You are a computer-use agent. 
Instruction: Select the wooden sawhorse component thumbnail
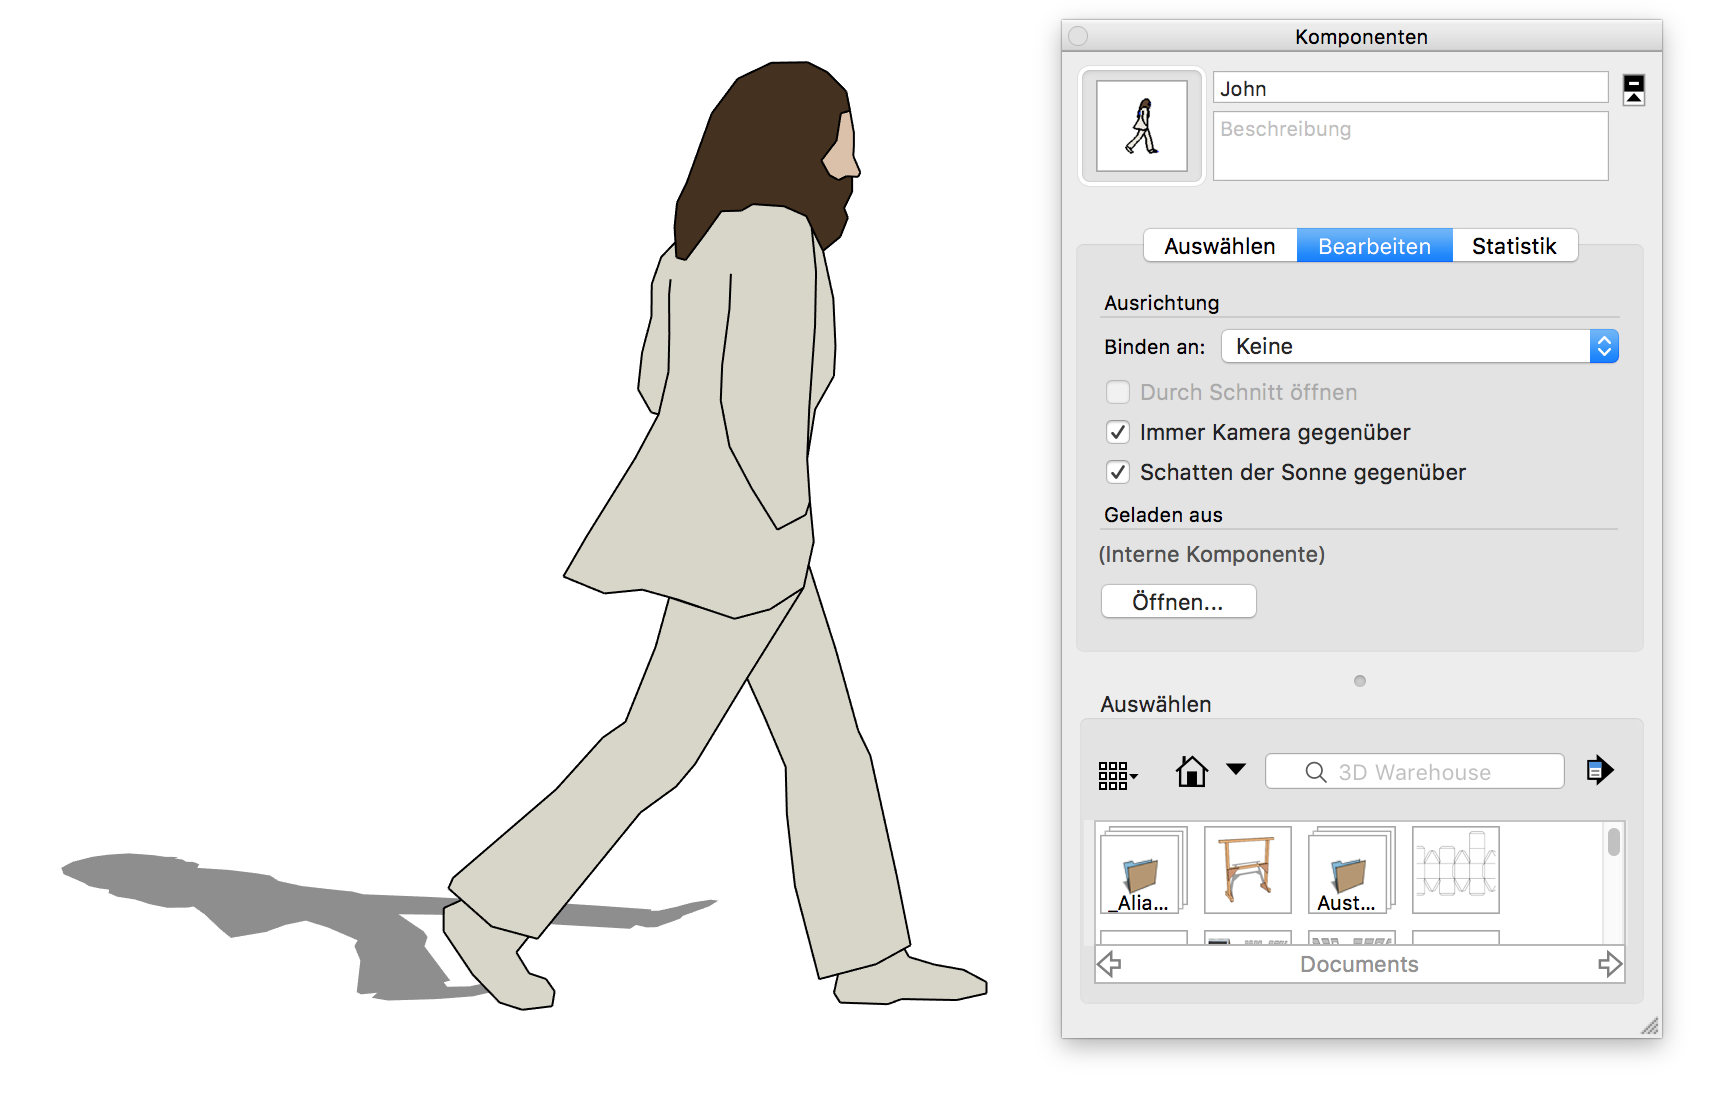click(1247, 869)
